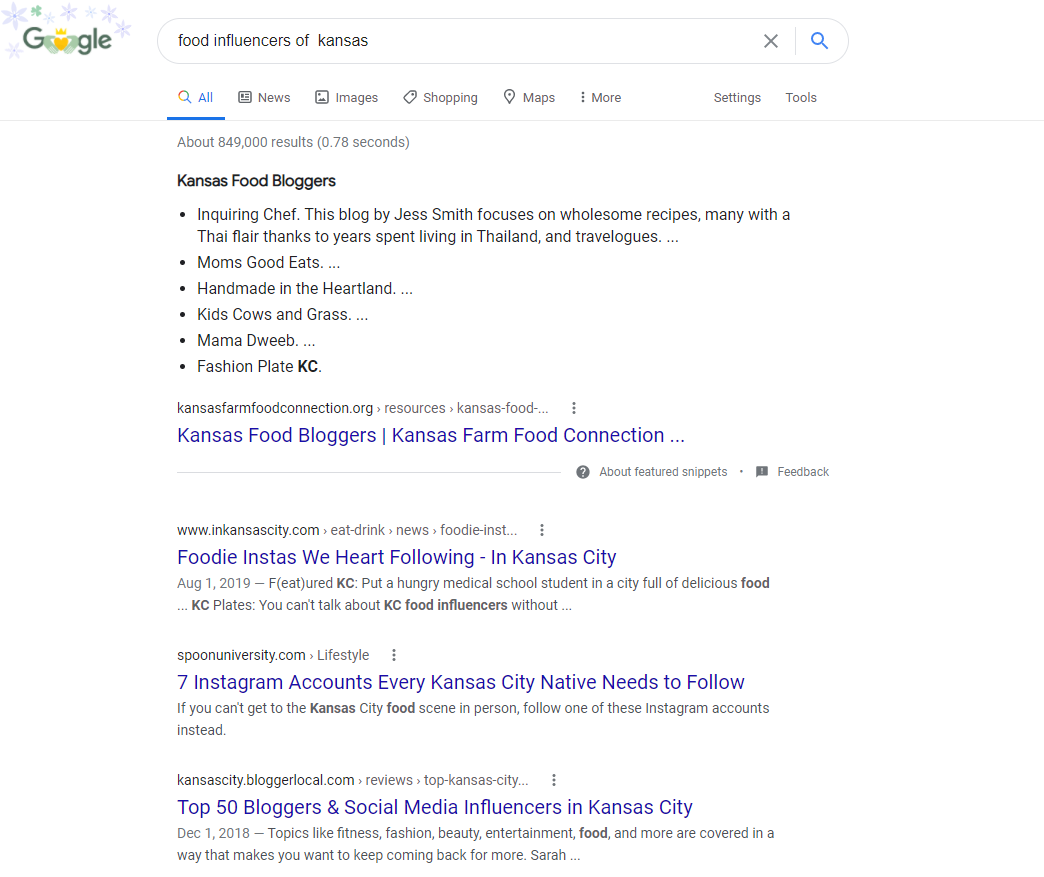
Task: Switch to the News tab
Action: point(264,98)
